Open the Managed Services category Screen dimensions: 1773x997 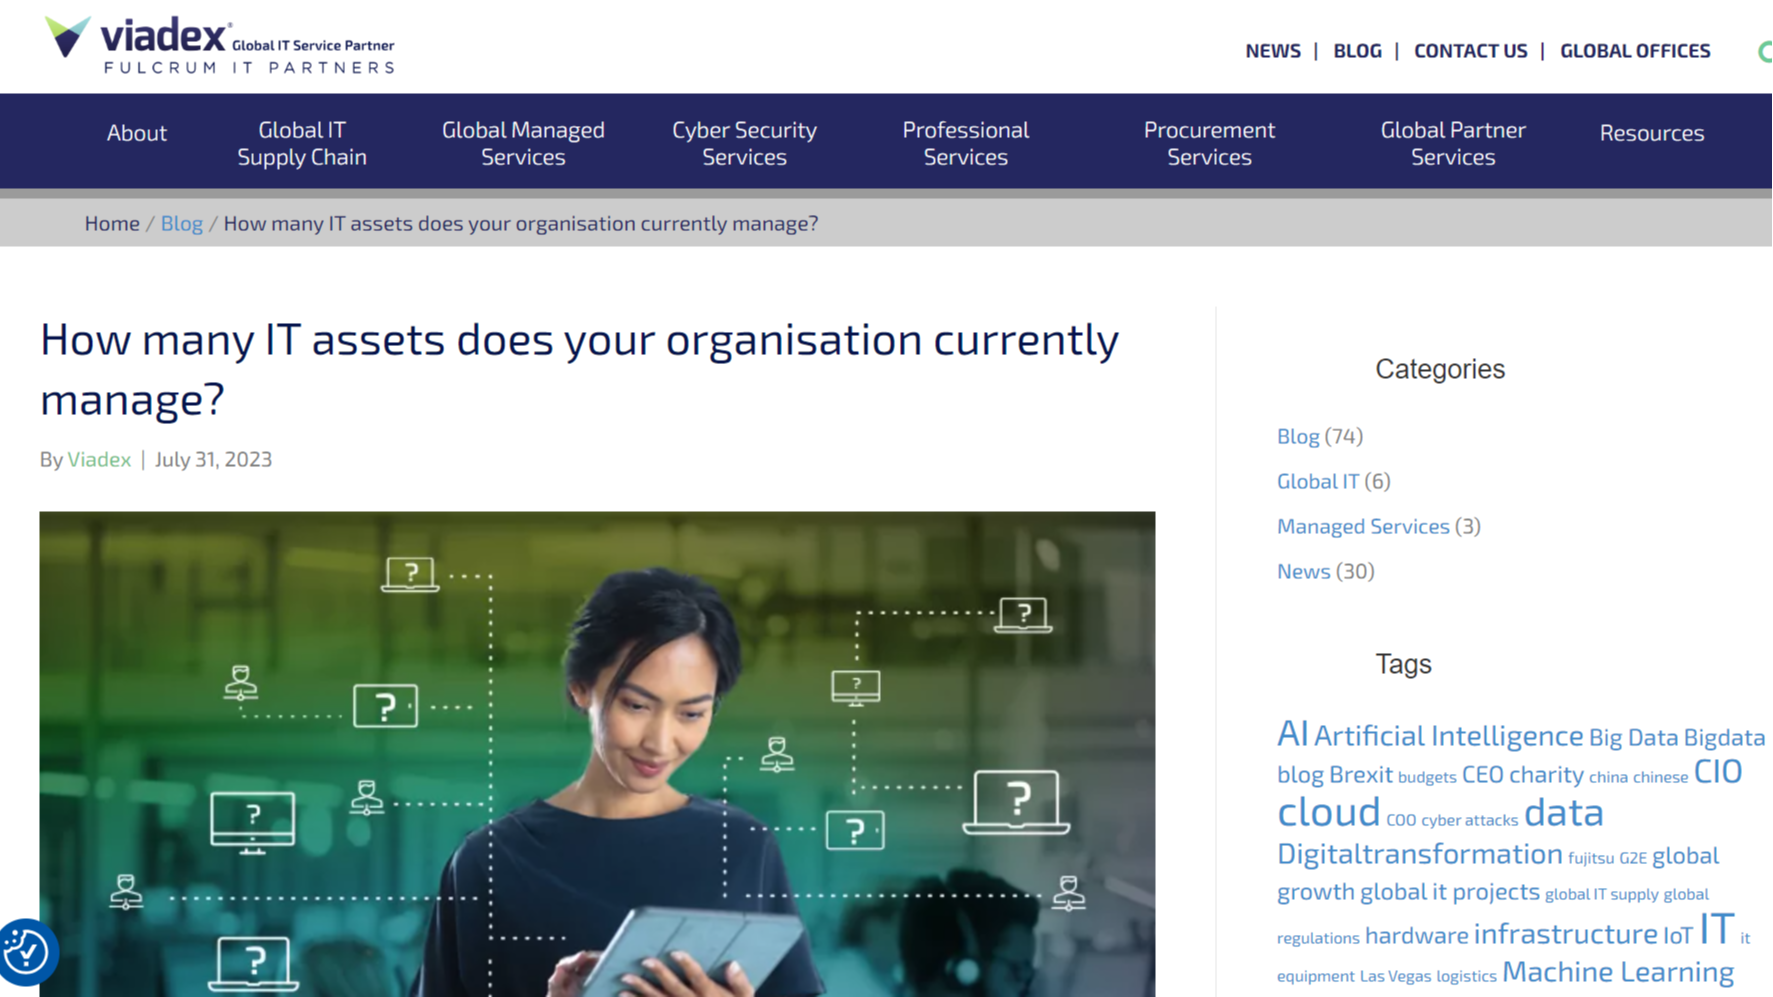pyautogui.click(x=1363, y=526)
